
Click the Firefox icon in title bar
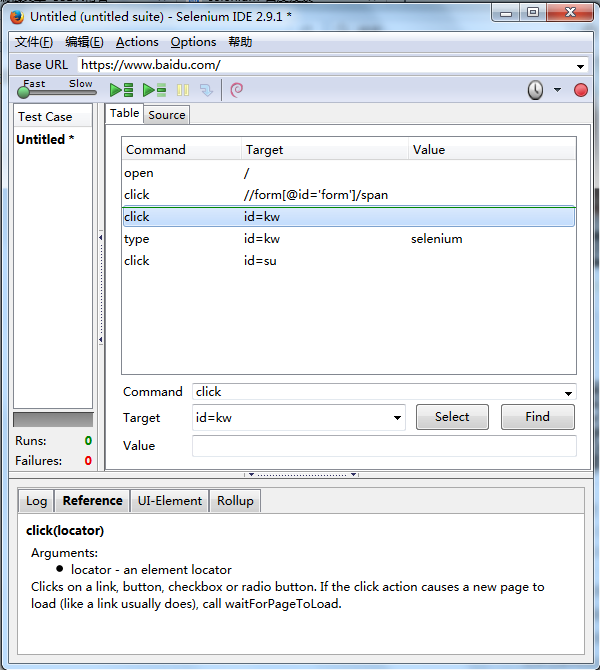[x=17, y=17]
